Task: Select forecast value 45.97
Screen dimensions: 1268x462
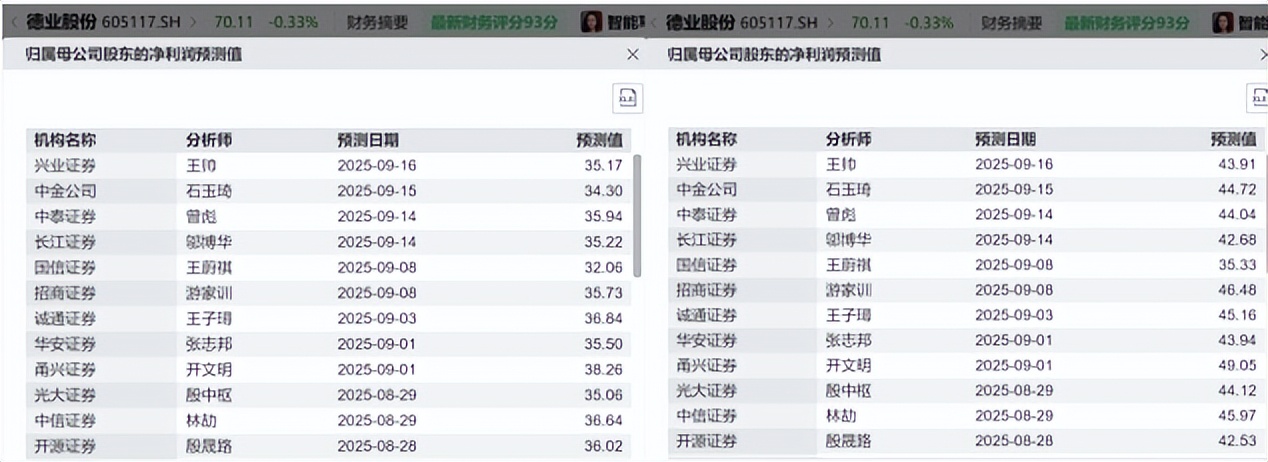Action: (x=1237, y=416)
